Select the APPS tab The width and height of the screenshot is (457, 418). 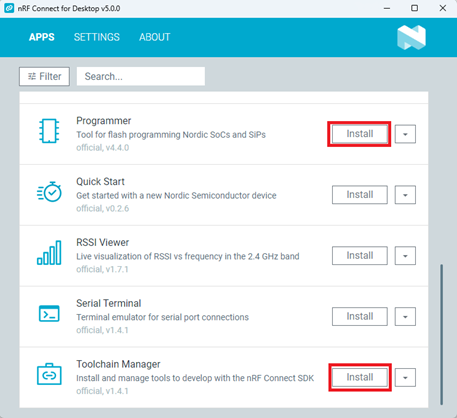click(x=42, y=37)
